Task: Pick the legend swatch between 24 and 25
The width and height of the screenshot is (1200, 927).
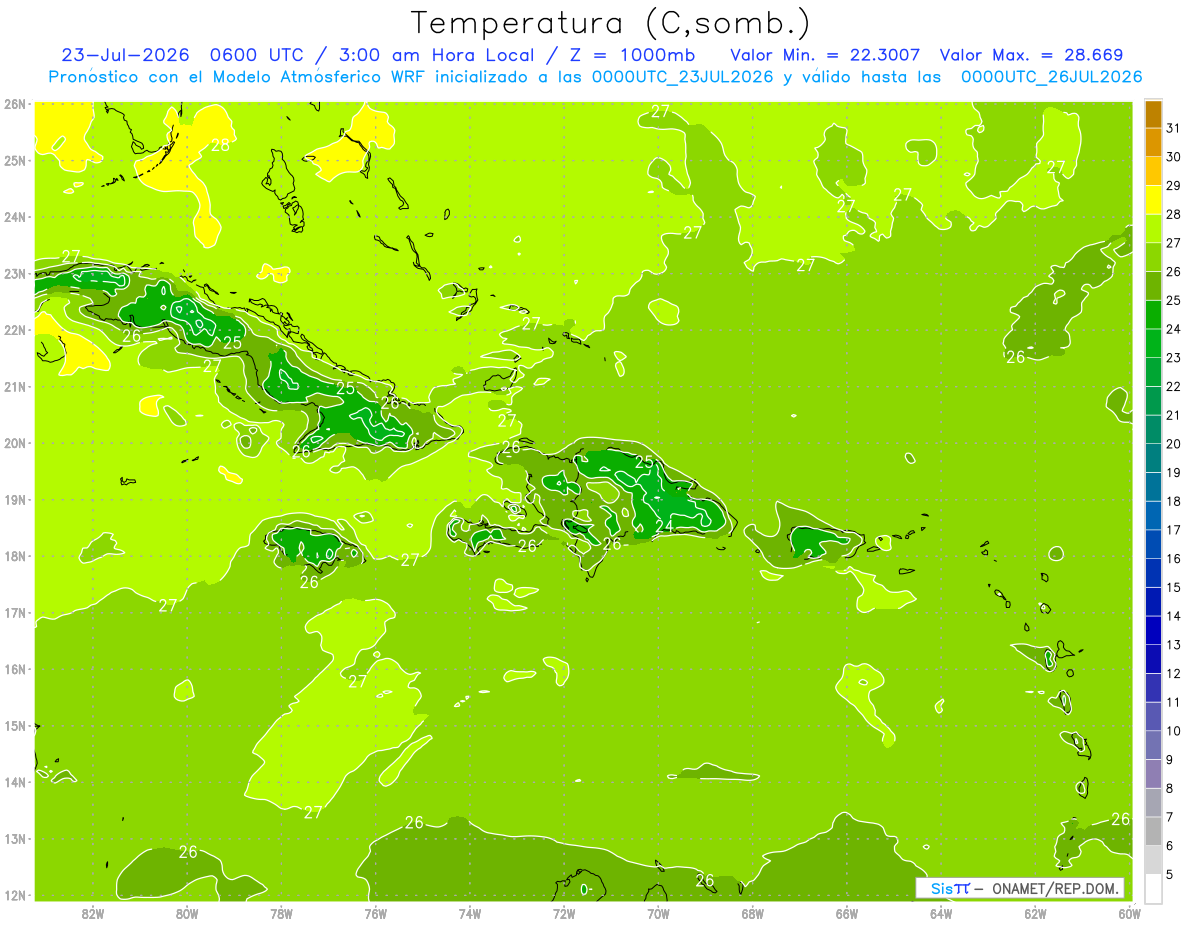Action: [1153, 314]
